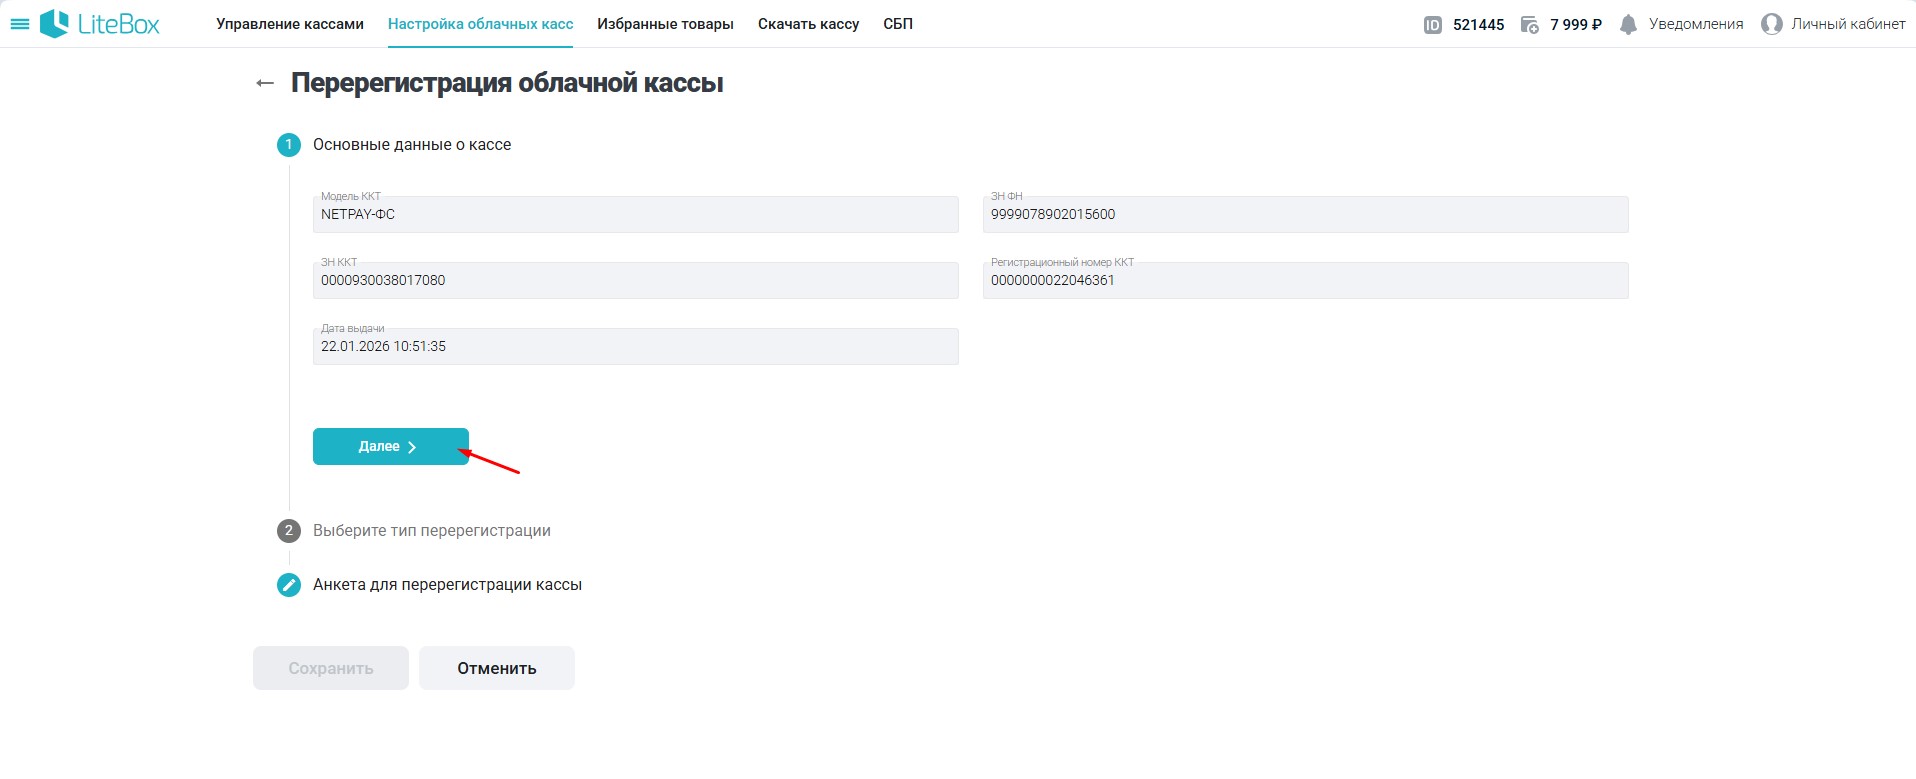Select step 2 circle indicator
1916x779 pixels.
click(289, 531)
